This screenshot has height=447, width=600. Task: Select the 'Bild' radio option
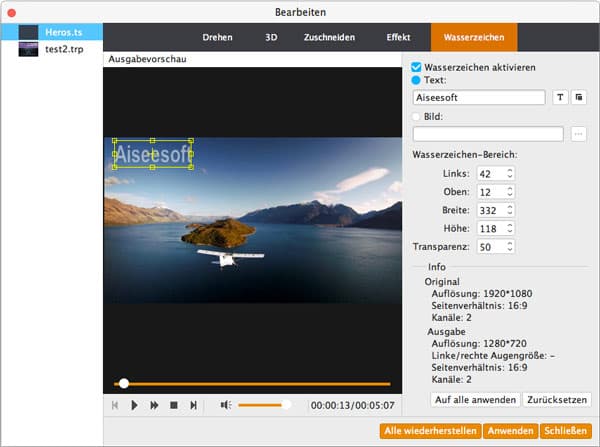click(417, 116)
